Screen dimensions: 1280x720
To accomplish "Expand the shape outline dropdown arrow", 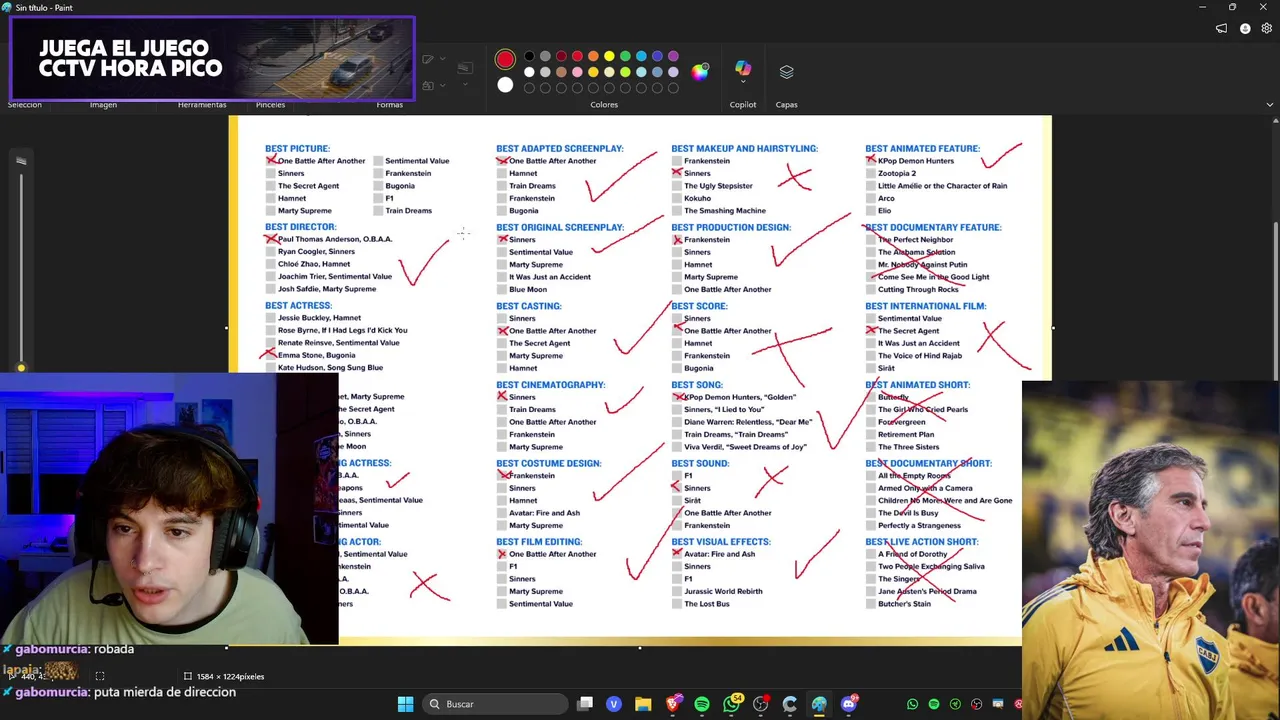I will (x=442, y=60).
